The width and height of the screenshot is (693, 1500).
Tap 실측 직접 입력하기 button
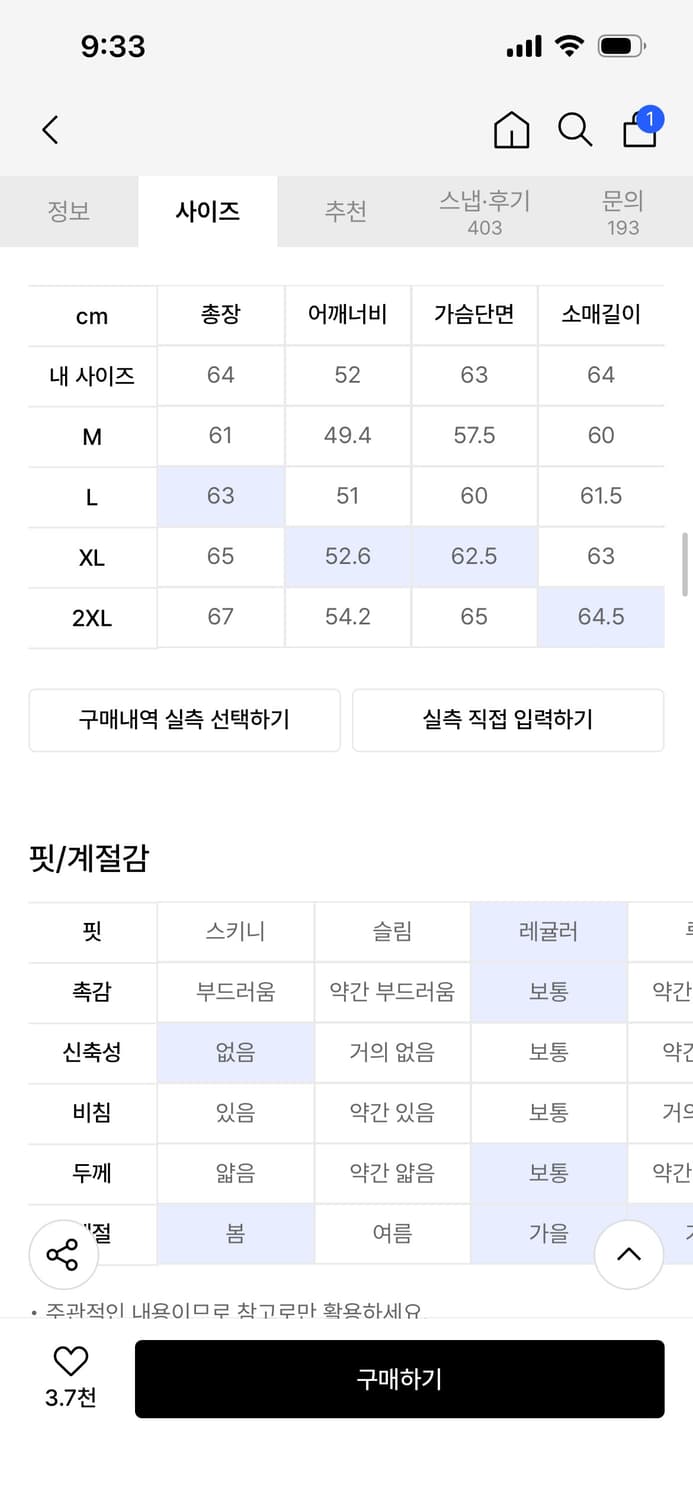[x=506, y=720]
